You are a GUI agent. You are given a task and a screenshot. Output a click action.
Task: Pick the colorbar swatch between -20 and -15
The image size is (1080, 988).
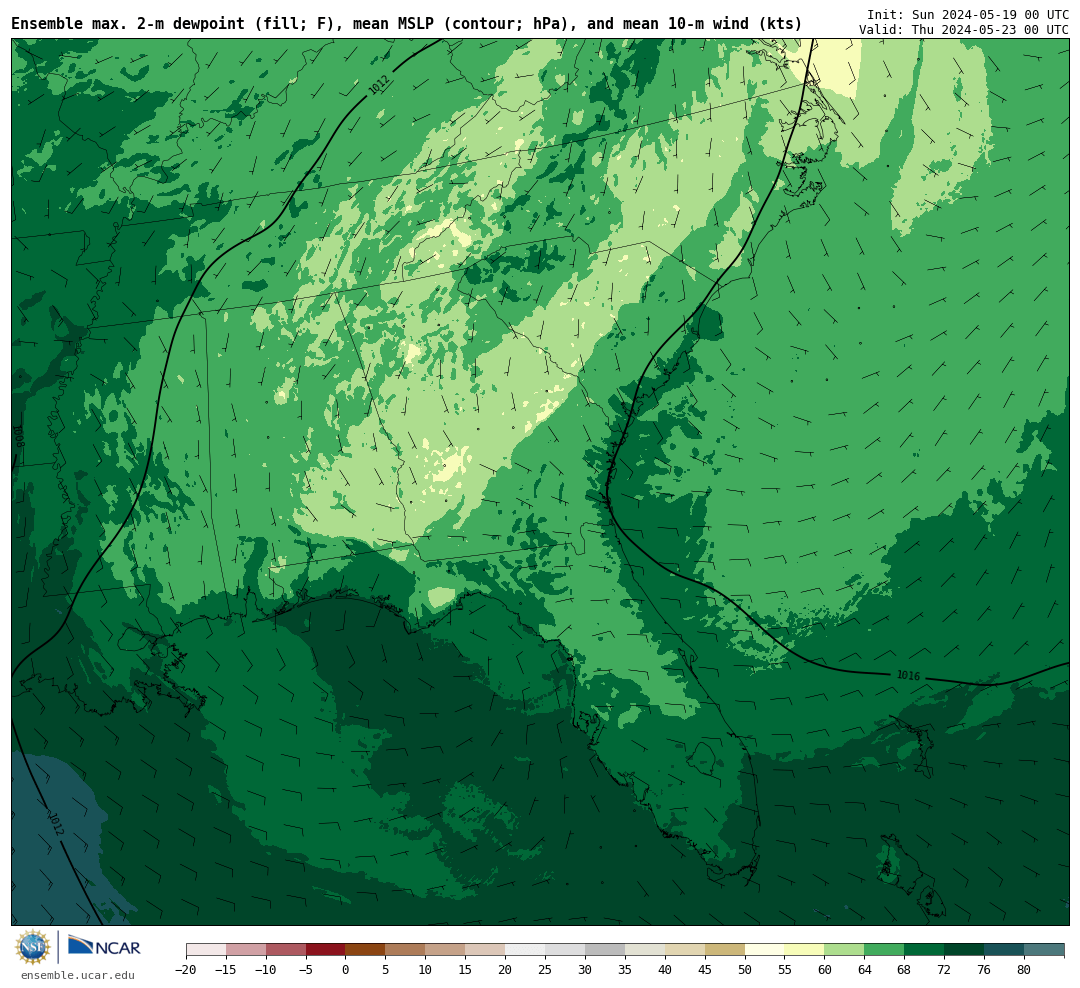(206, 950)
